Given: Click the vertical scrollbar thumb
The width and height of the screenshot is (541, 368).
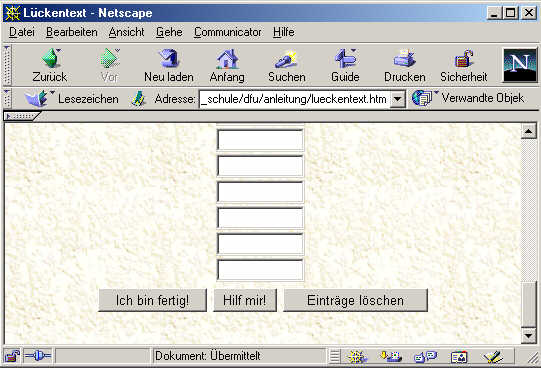Looking at the screenshot, I should [x=529, y=304].
